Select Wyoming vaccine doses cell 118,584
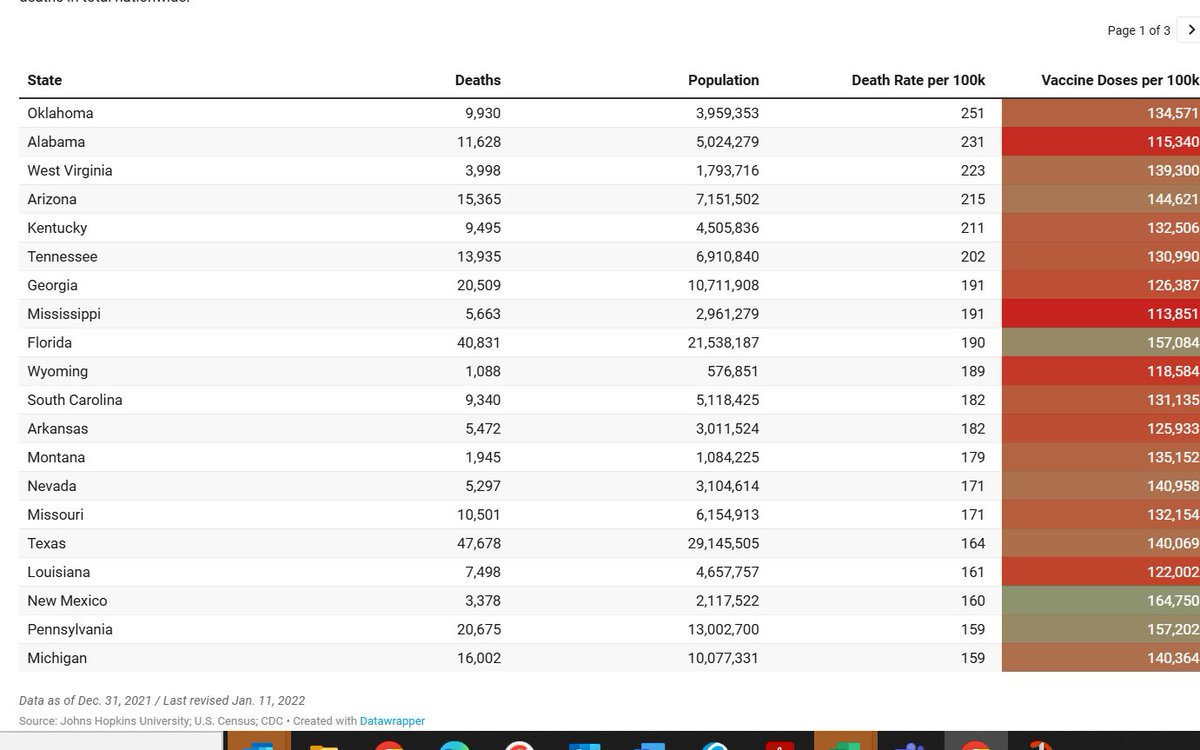 pos(1101,372)
